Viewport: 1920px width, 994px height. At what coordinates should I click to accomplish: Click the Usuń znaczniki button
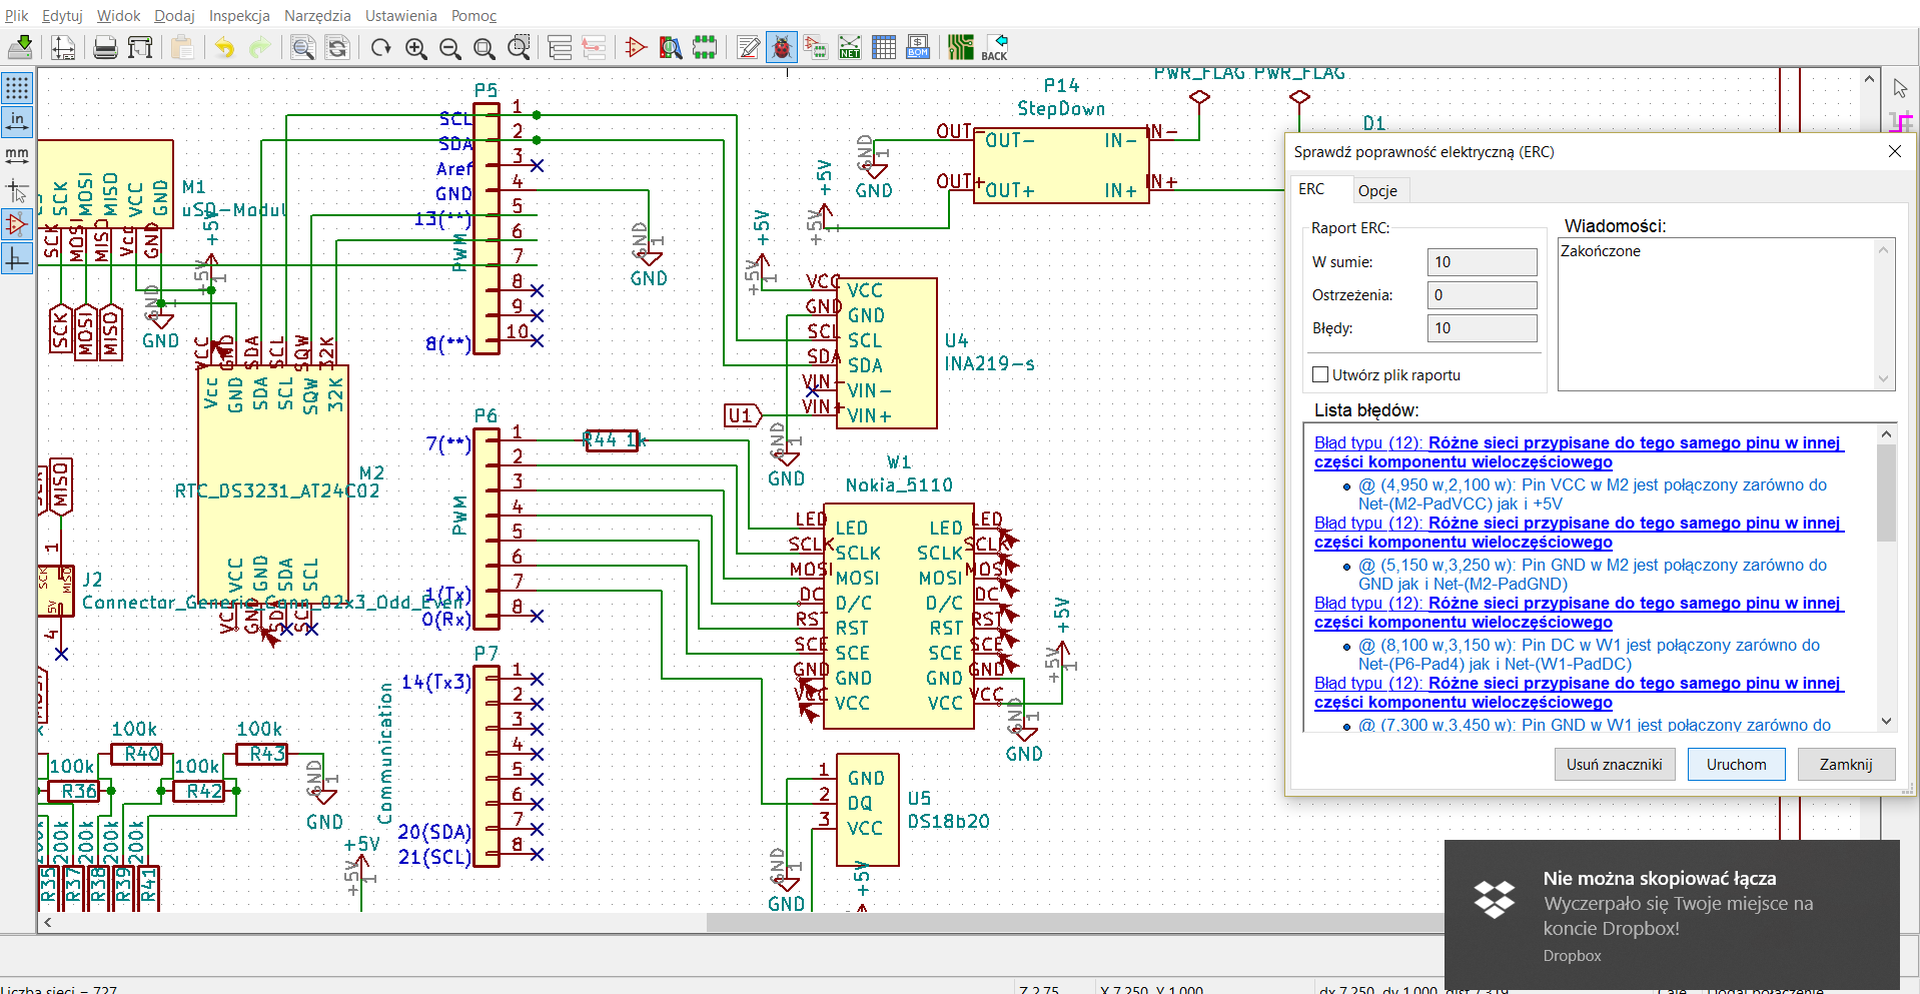click(x=1614, y=764)
